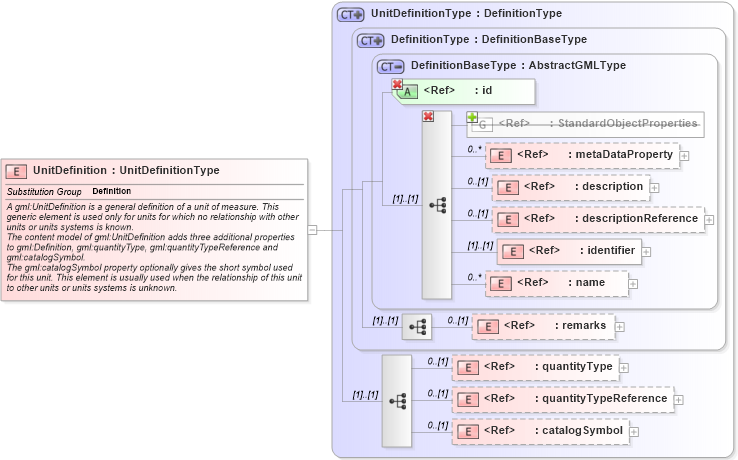This screenshot has height=460, width=738.
Task: Click the sequence compositor icon in DefinitionBaseType
Action: click(x=437, y=205)
